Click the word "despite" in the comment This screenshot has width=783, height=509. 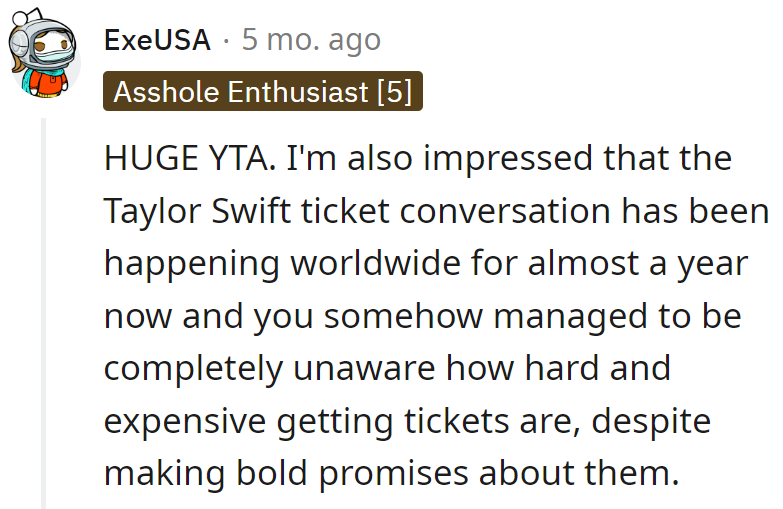click(x=654, y=421)
